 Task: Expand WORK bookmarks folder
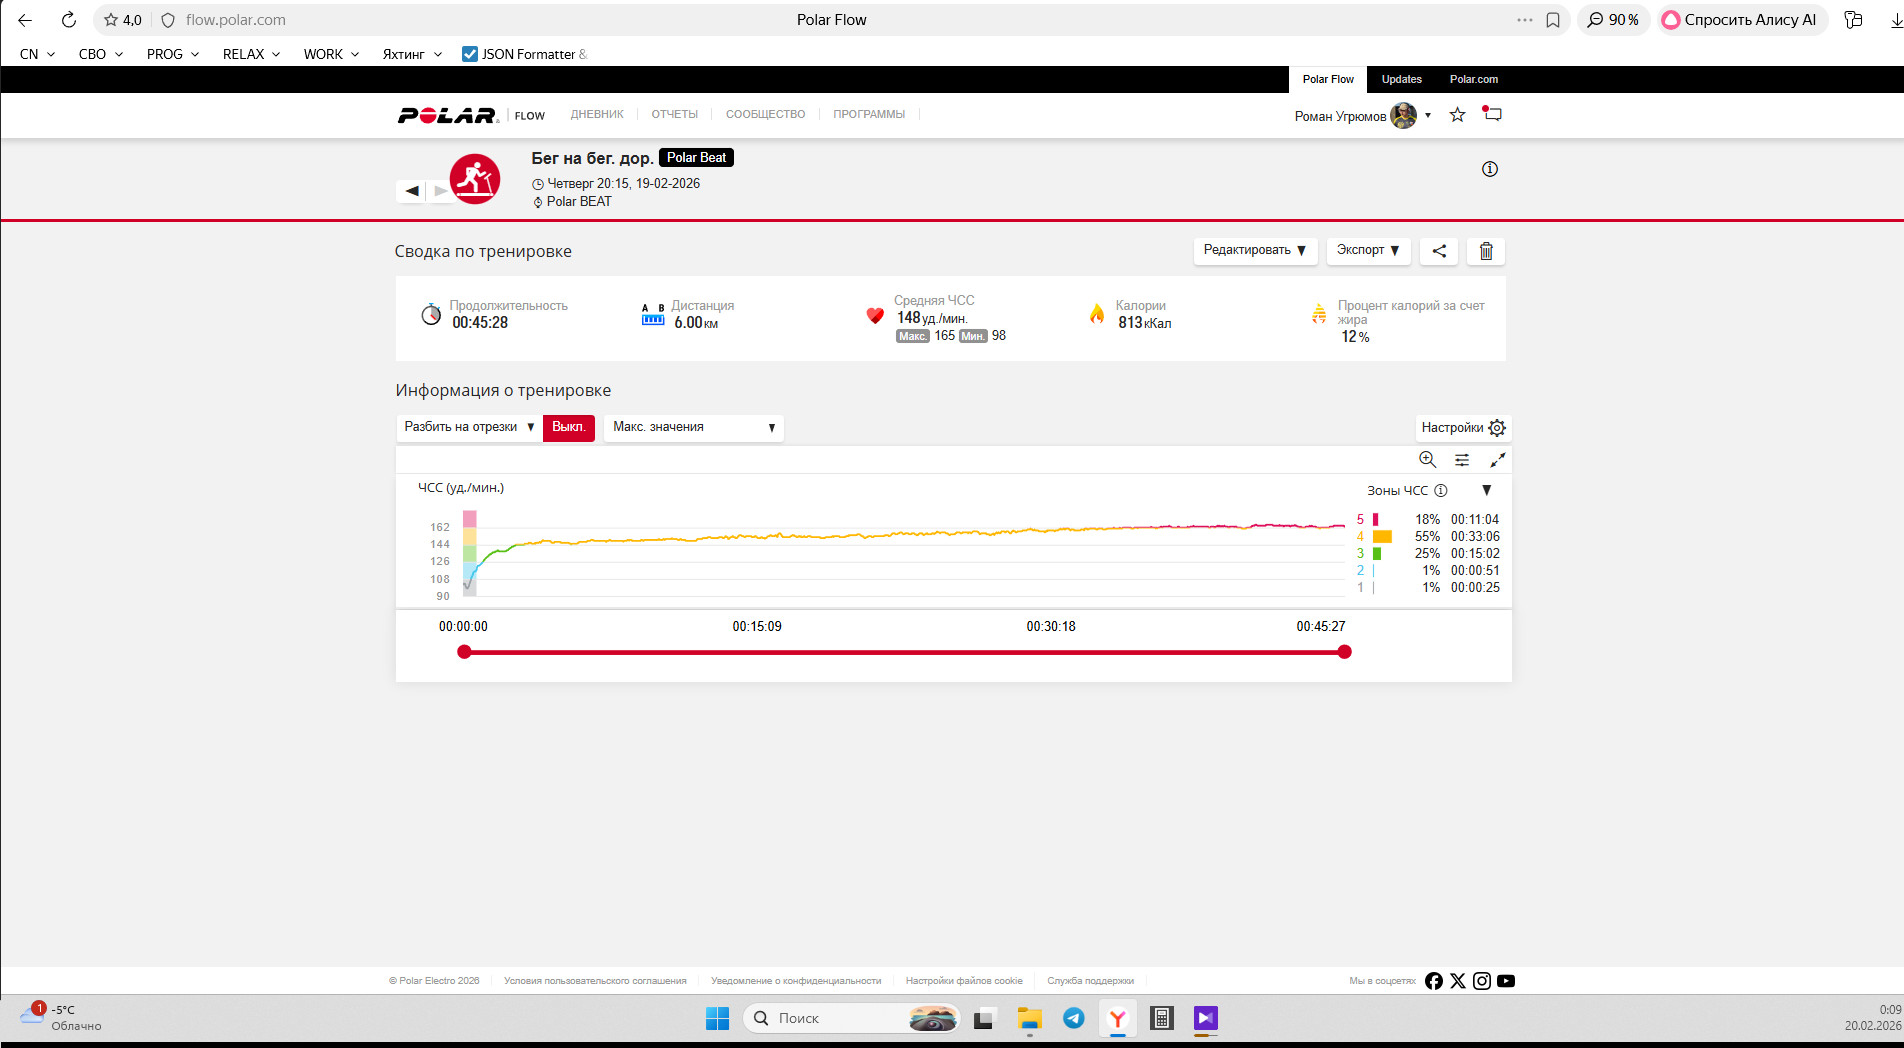point(331,54)
